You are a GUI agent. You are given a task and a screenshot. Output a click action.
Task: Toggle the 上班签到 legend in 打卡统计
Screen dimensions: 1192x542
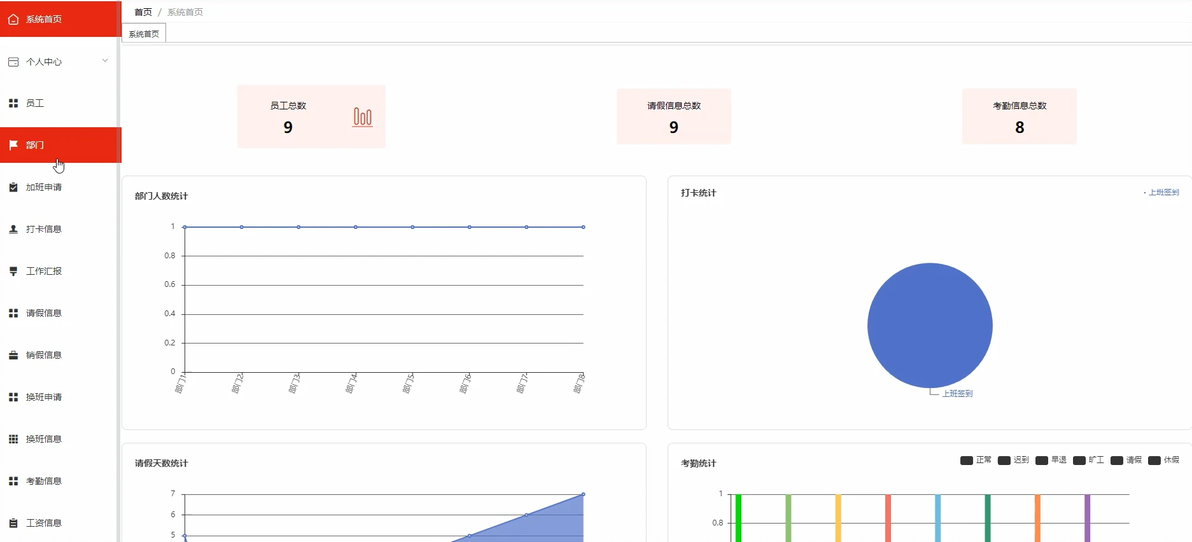click(x=1161, y=193)
